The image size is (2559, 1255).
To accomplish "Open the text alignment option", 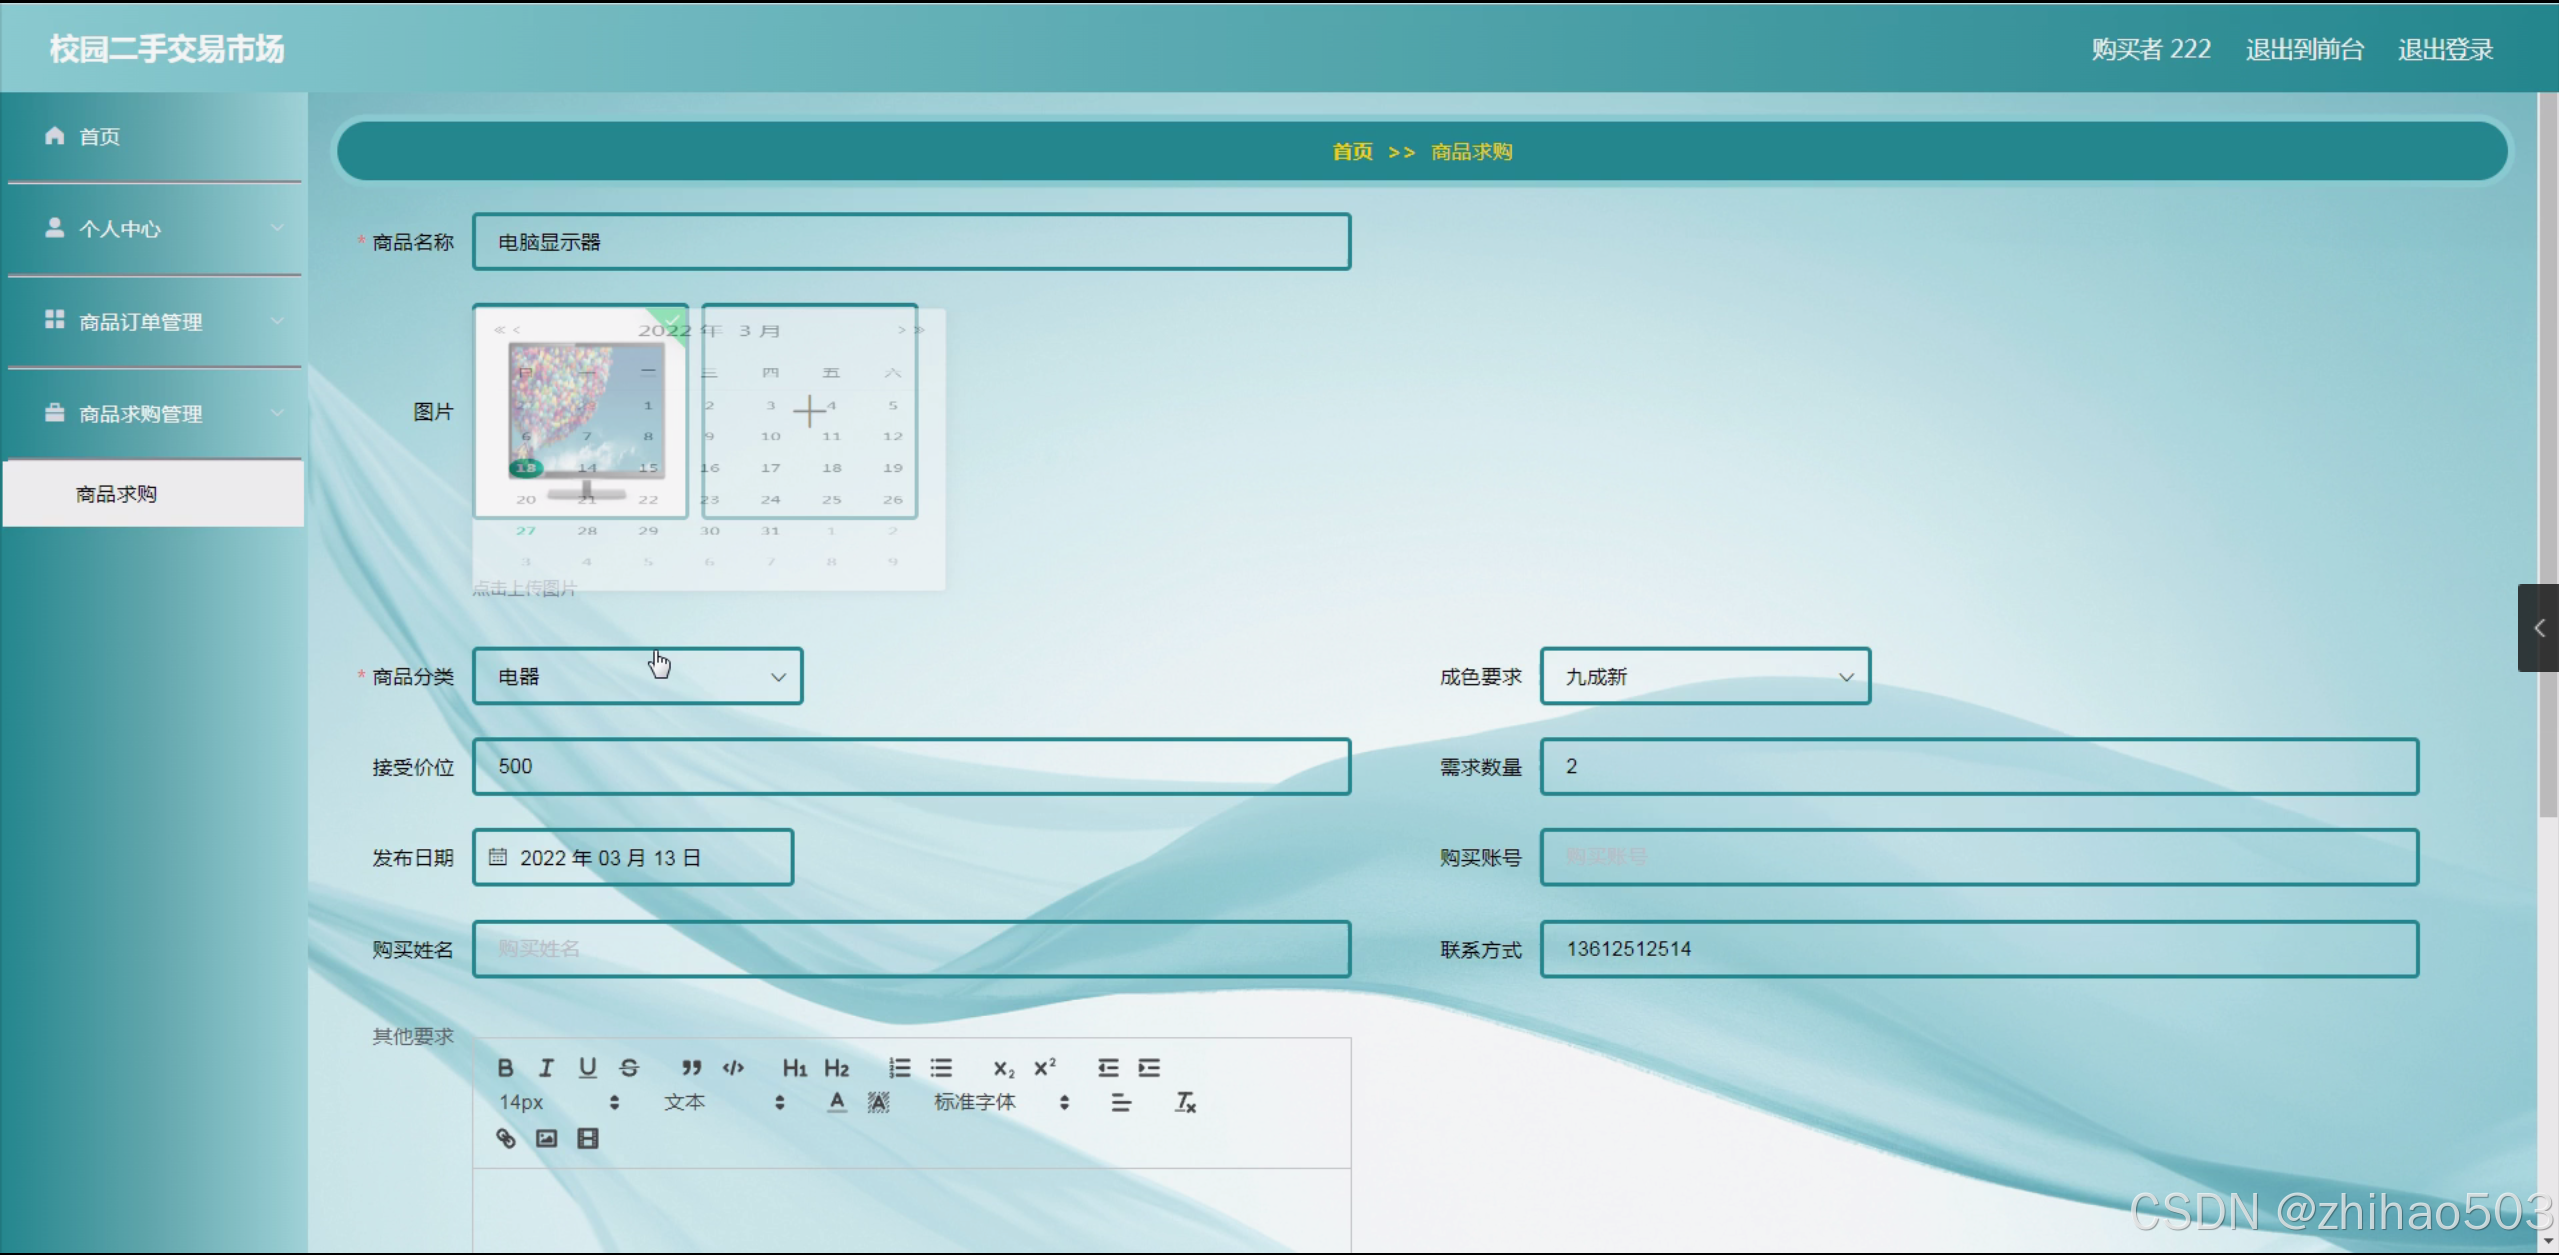I will pos(1121,1102).
